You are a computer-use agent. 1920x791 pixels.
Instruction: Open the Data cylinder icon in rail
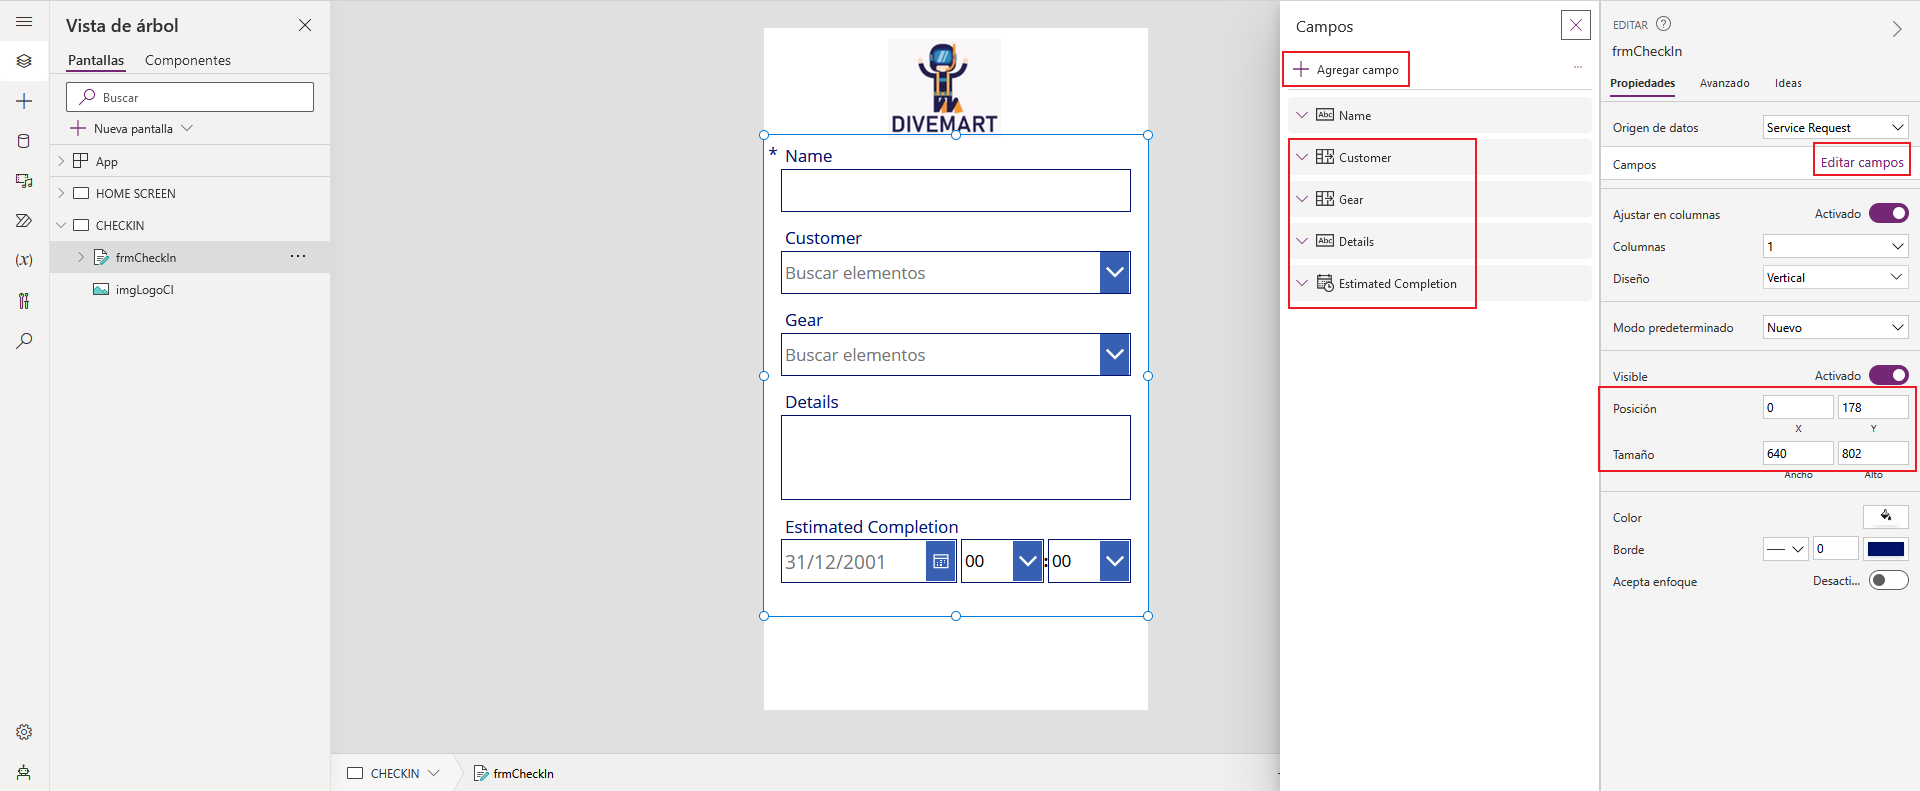[x=24, y=141]
